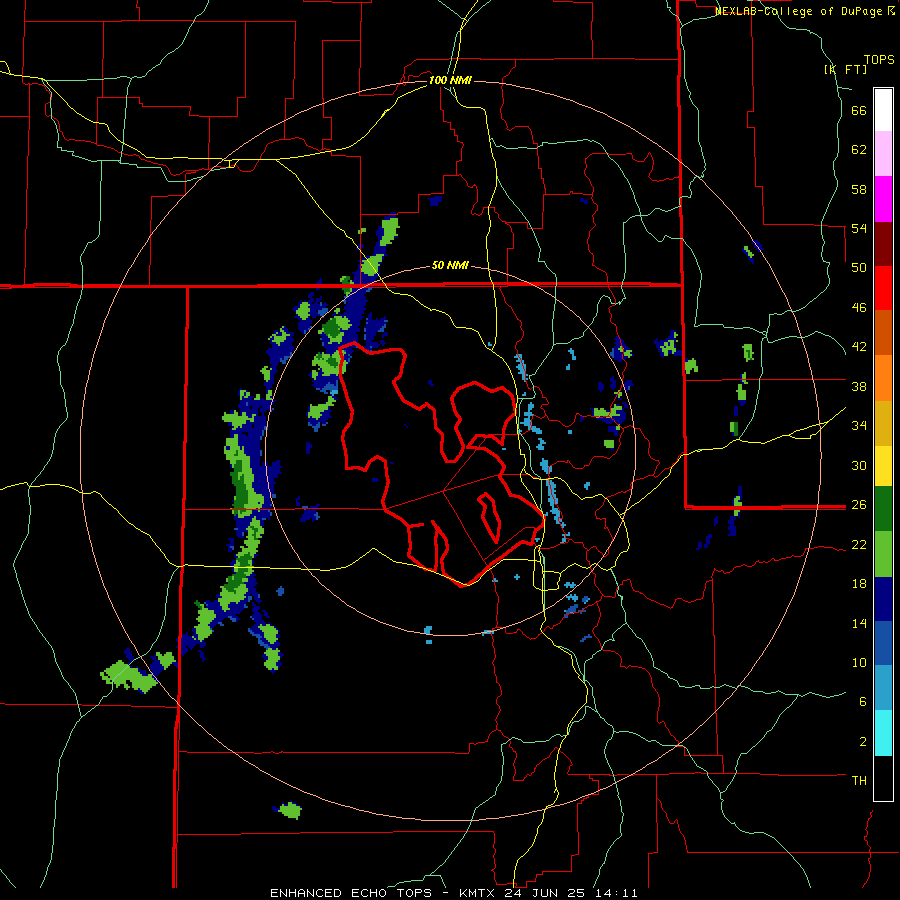The width and height of the screenshot is (900, 900).
Task: Select the gold legend color band
Action: (883, 423)
